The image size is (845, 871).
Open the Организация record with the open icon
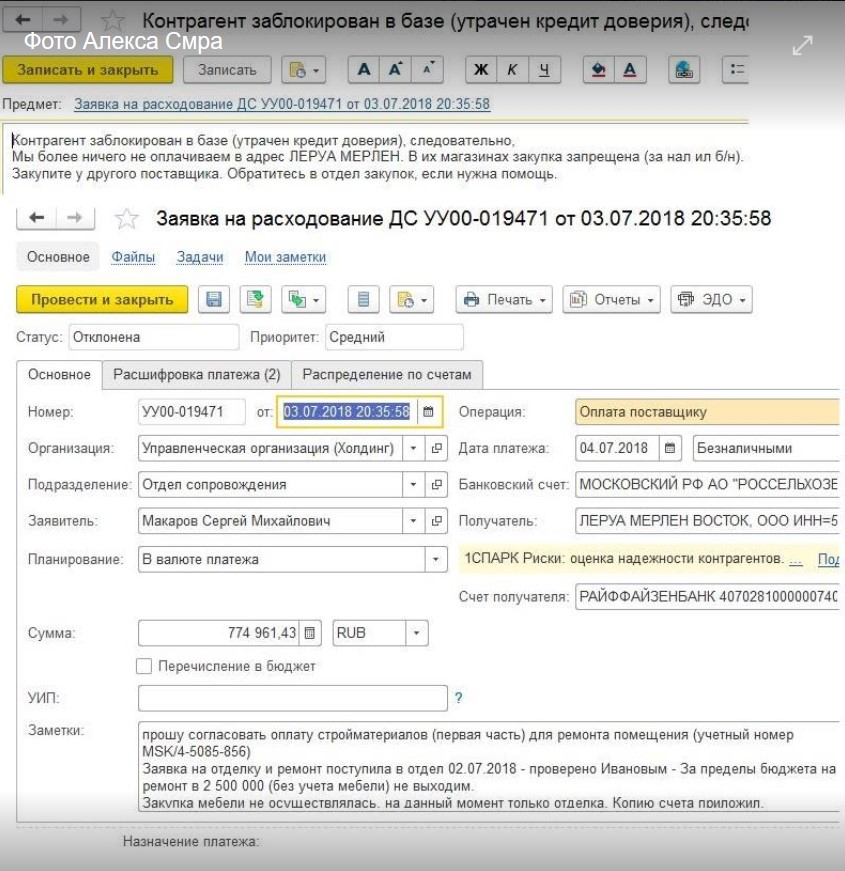pyautogui.click(x=437, y=448)
